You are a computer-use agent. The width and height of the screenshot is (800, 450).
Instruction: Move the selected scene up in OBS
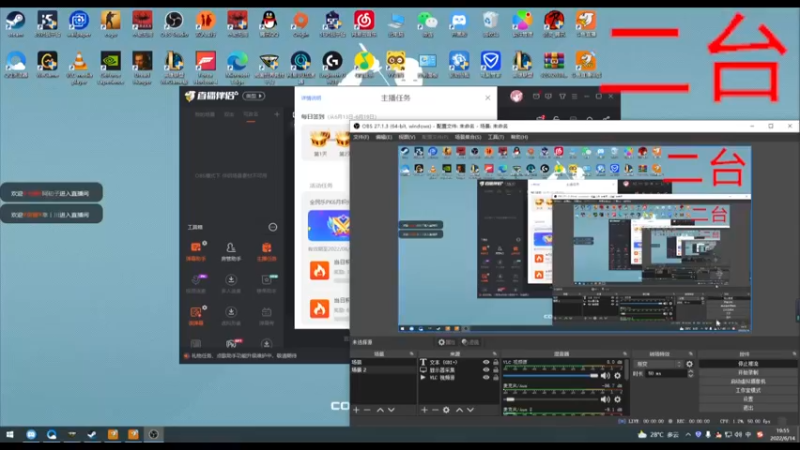(x=380, y=410)
